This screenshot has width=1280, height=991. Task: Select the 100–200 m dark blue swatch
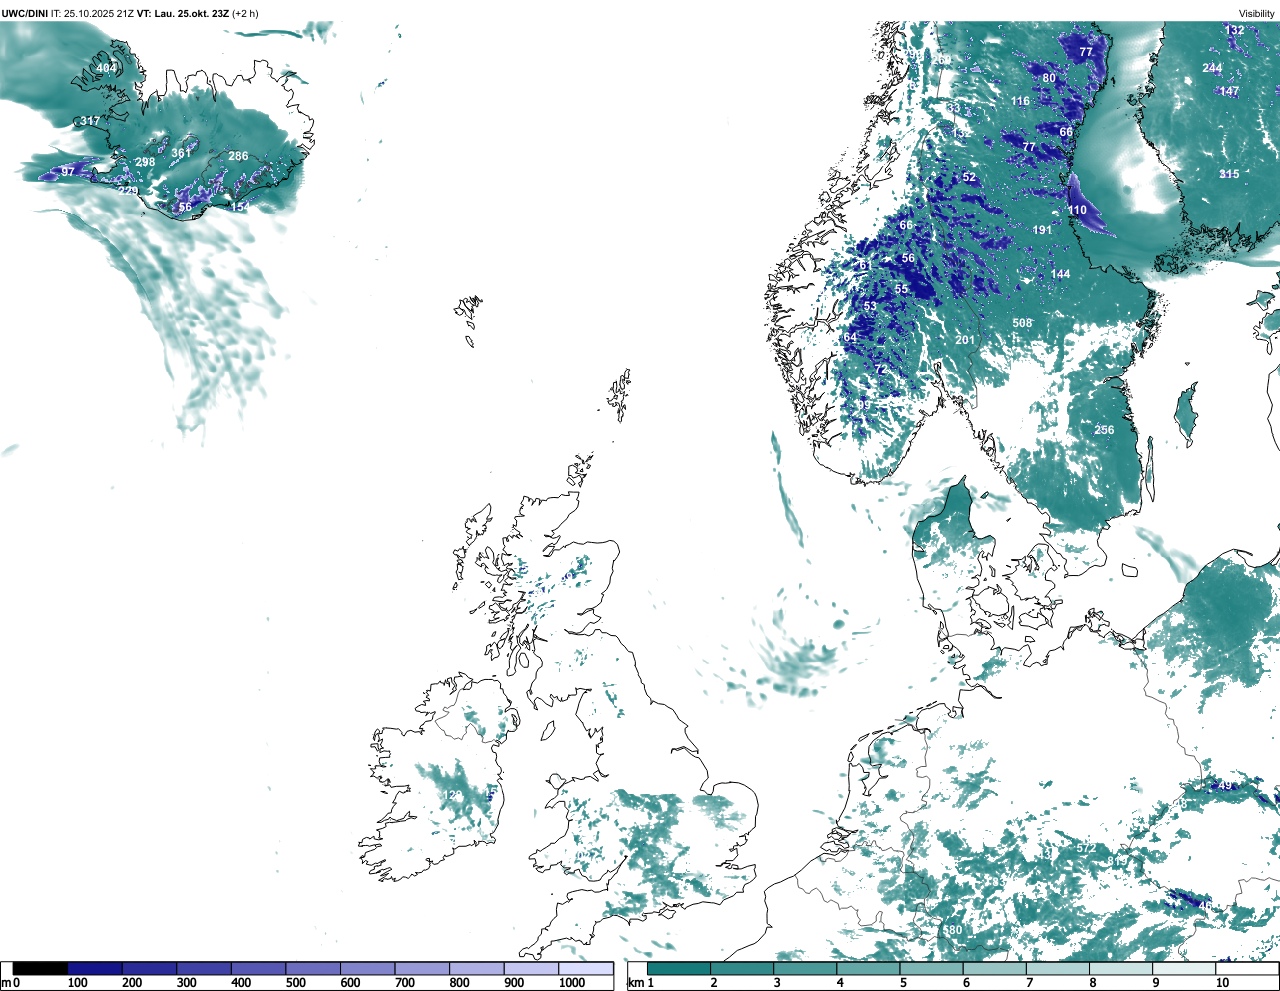click(x=95, y=968)
